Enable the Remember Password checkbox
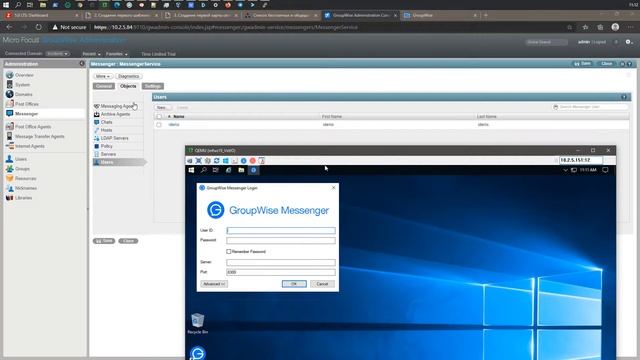This screenshot has width=640, height=360. (x=229, y=252)
